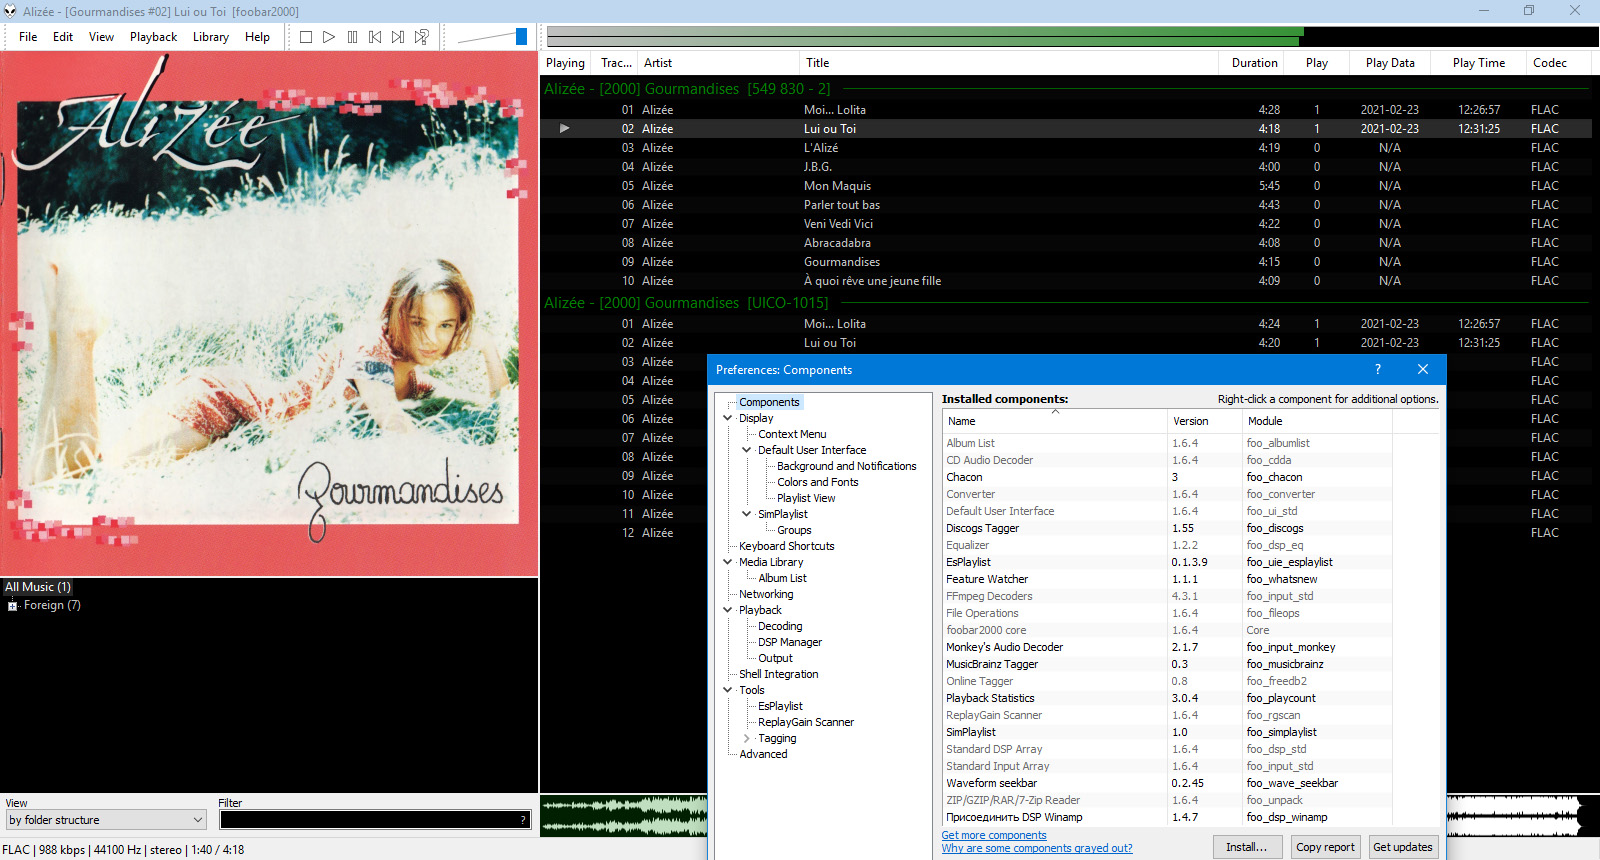
Task: Click the Preferences dialog help question mark
Action: click(1378, 369)
